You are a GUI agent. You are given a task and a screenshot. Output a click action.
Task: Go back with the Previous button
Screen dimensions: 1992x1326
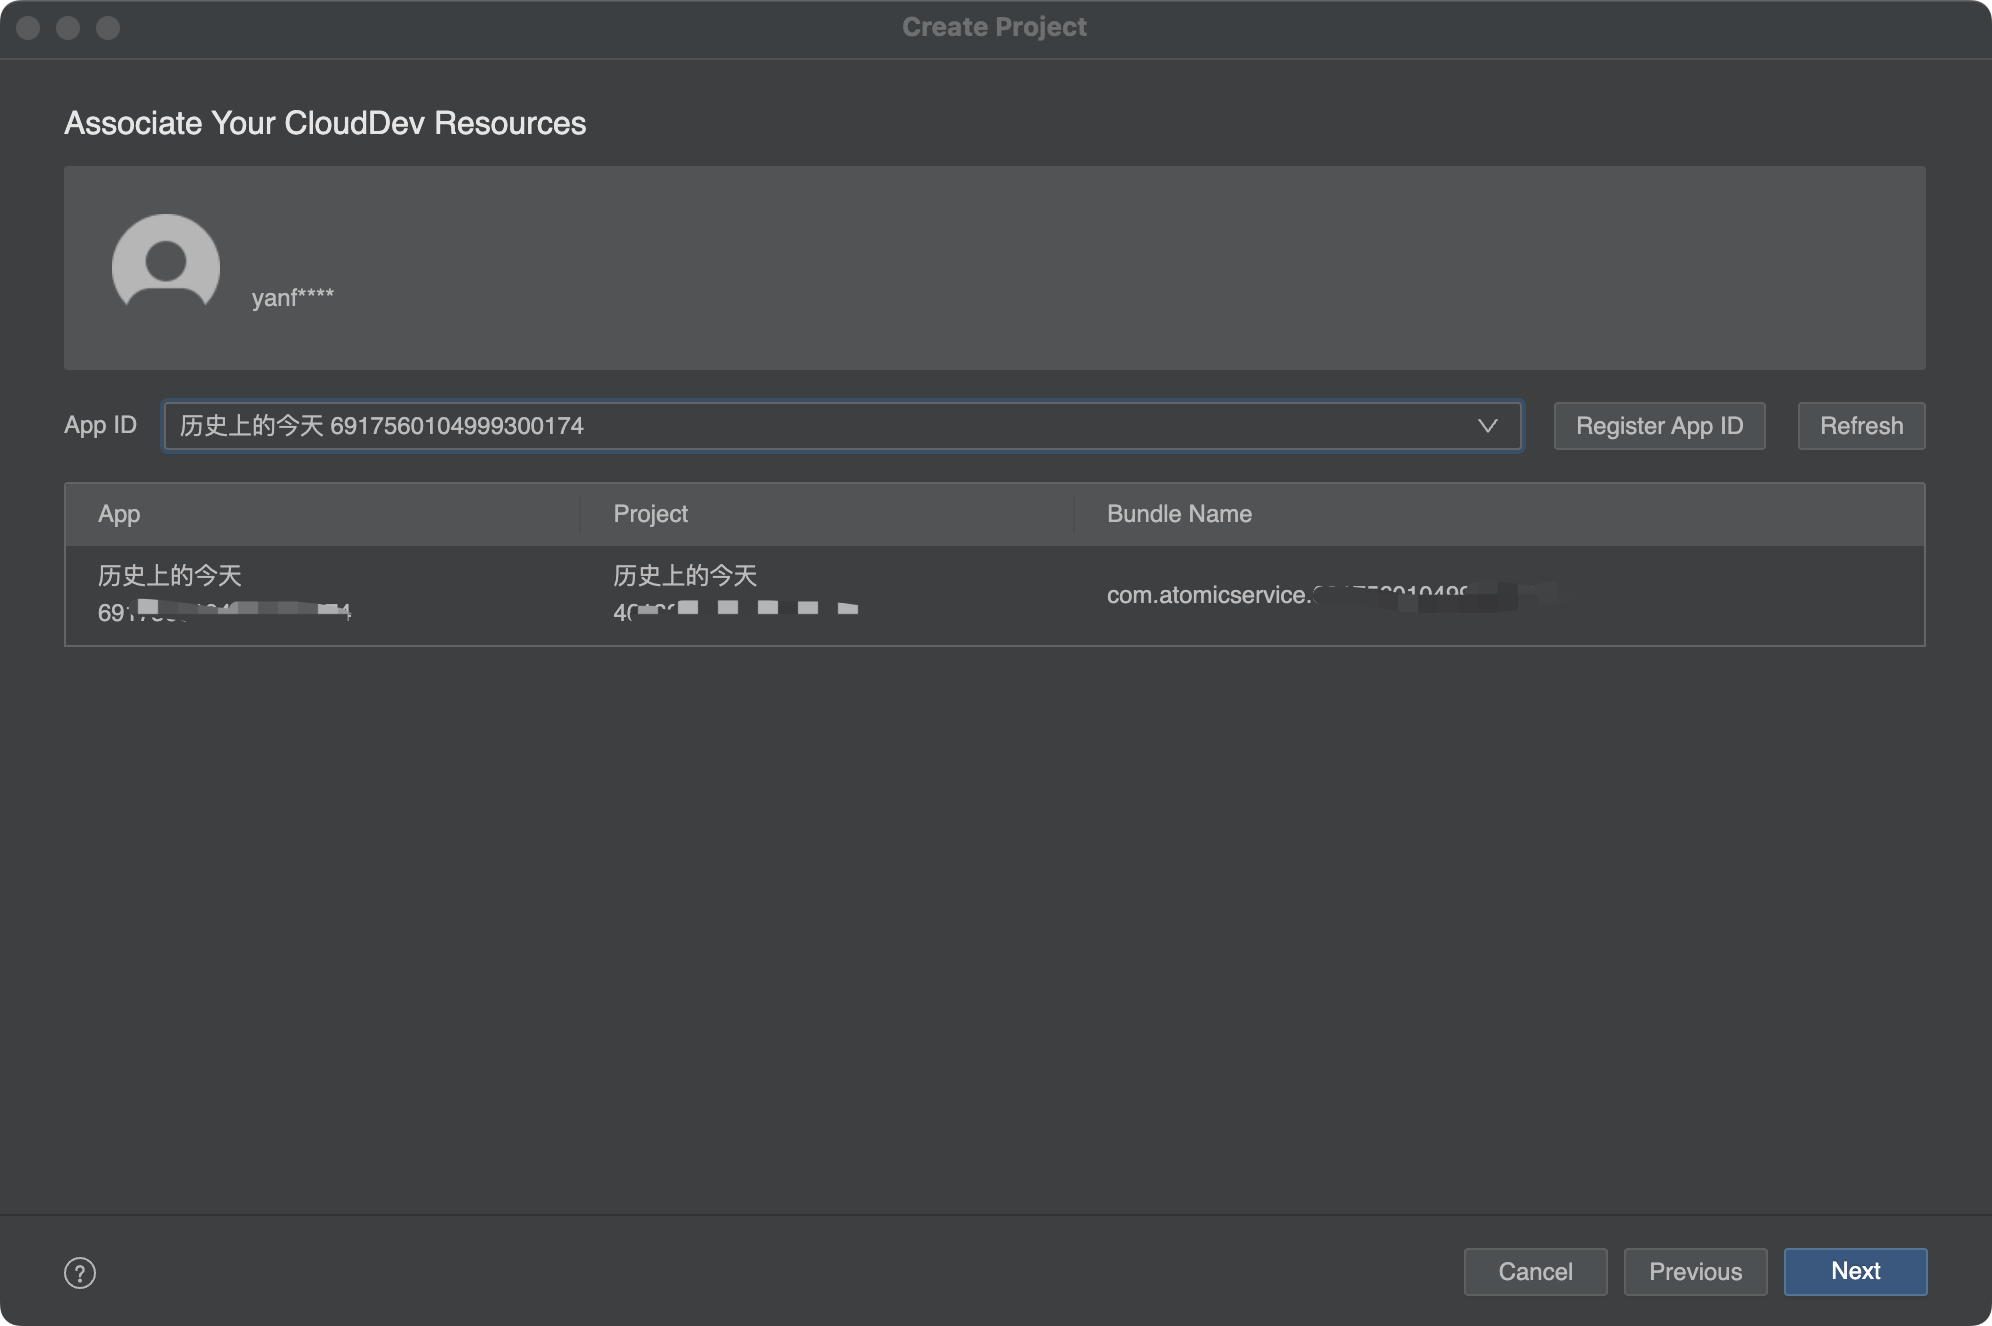coord(1695,1271)
